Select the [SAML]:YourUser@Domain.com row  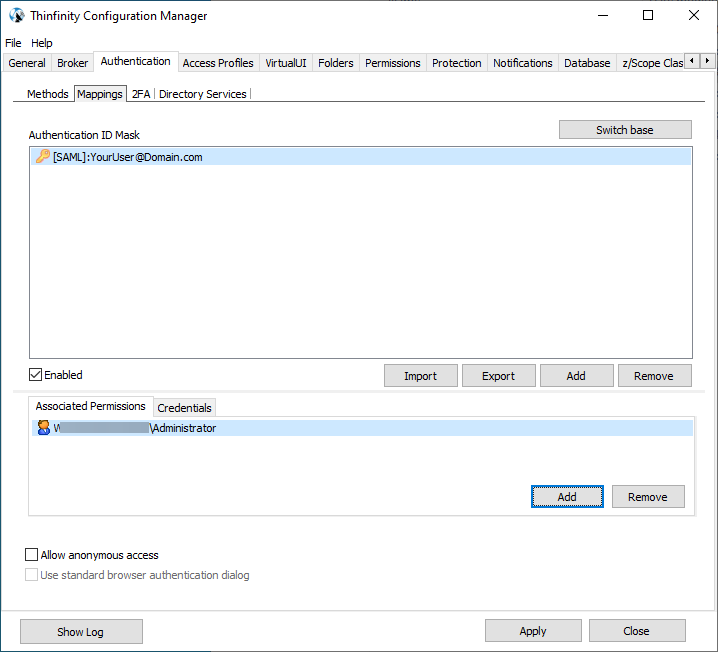(x=361, y=157)
